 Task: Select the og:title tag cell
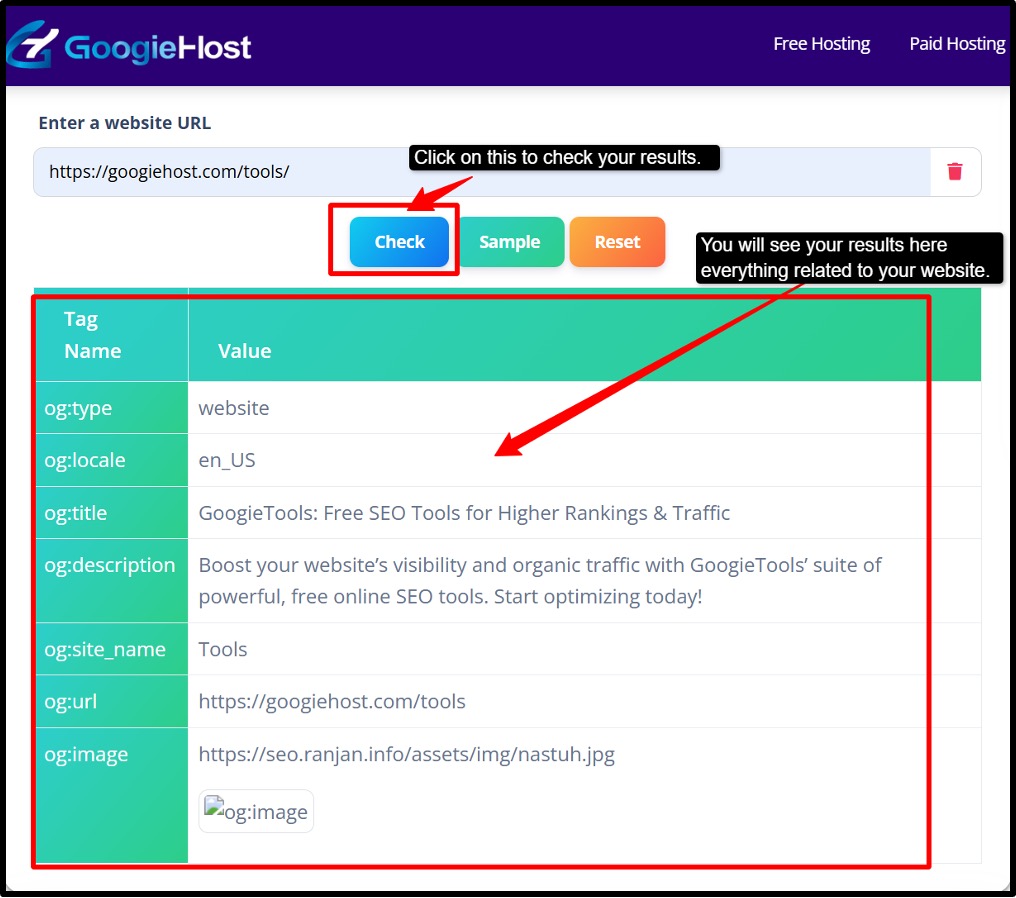click(x=111, y=513)
